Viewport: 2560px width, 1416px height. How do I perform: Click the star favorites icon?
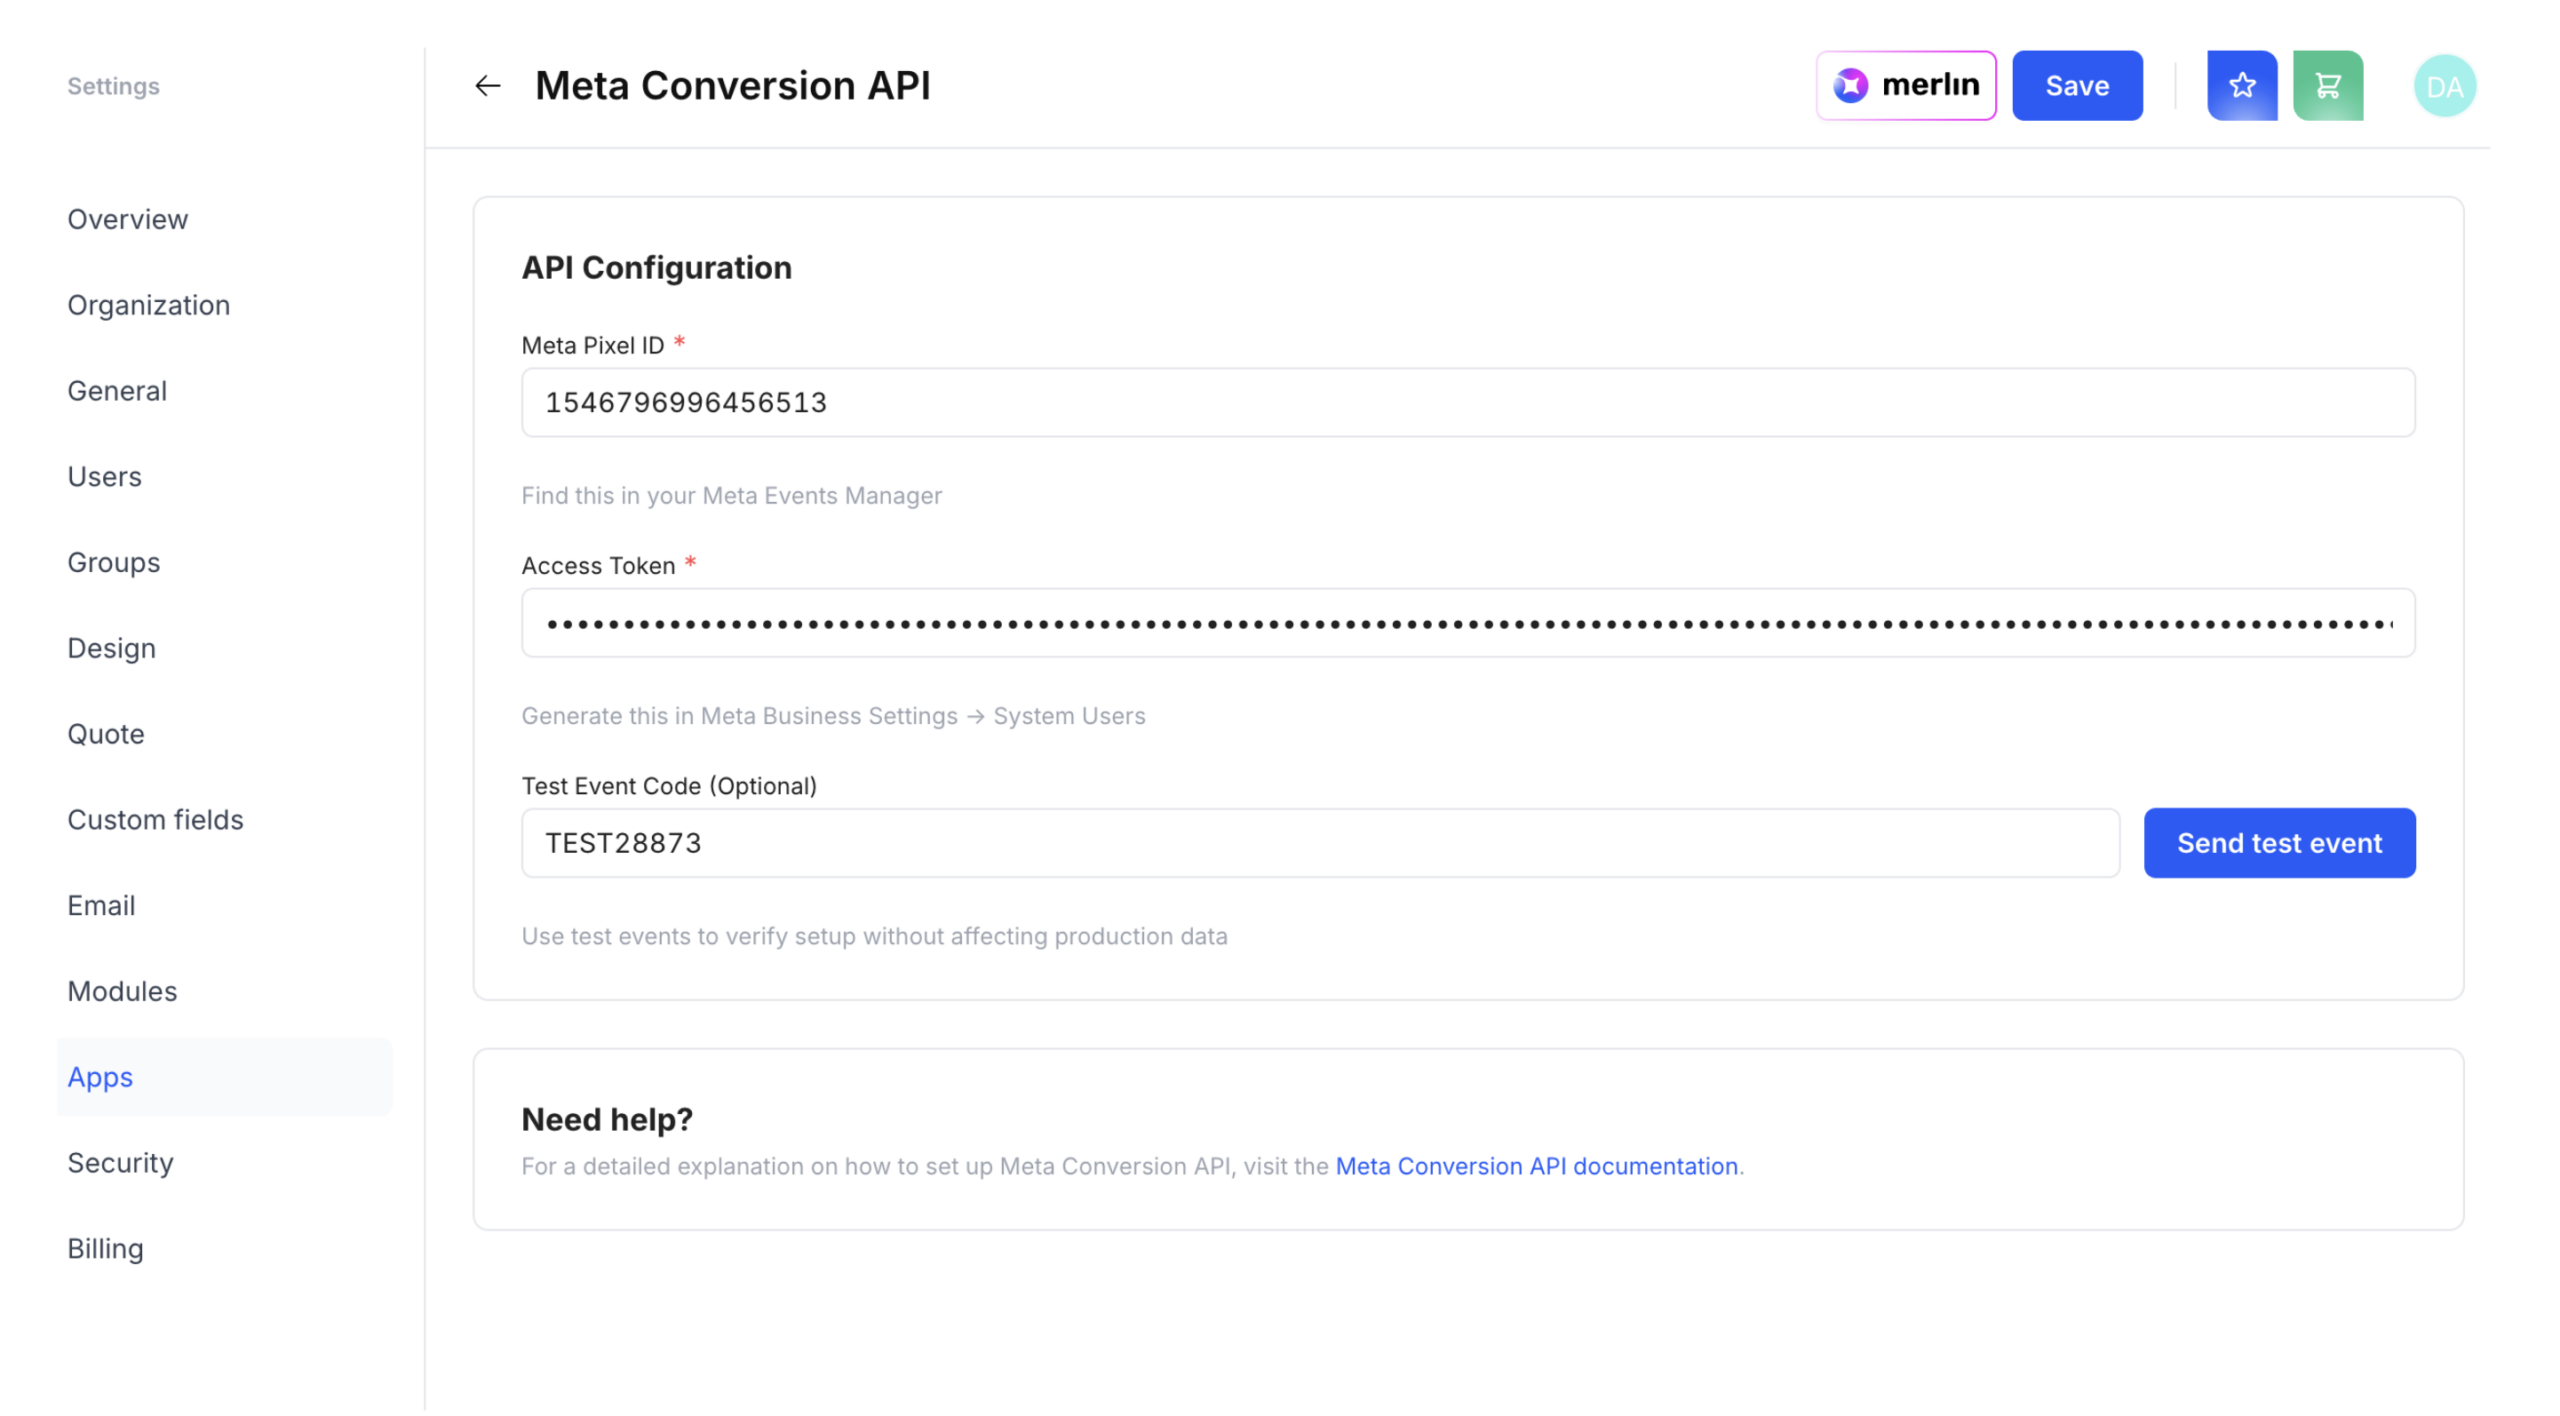(2241, 86)
